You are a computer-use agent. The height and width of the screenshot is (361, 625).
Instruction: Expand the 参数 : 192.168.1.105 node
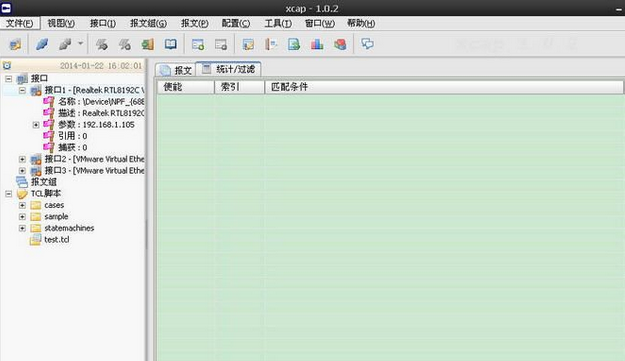(x=36, y=125)
